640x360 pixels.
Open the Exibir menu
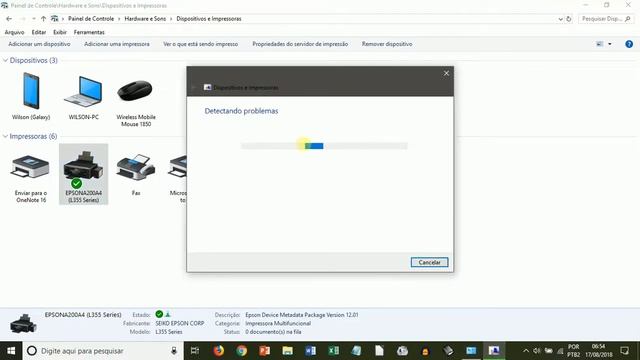60,32
